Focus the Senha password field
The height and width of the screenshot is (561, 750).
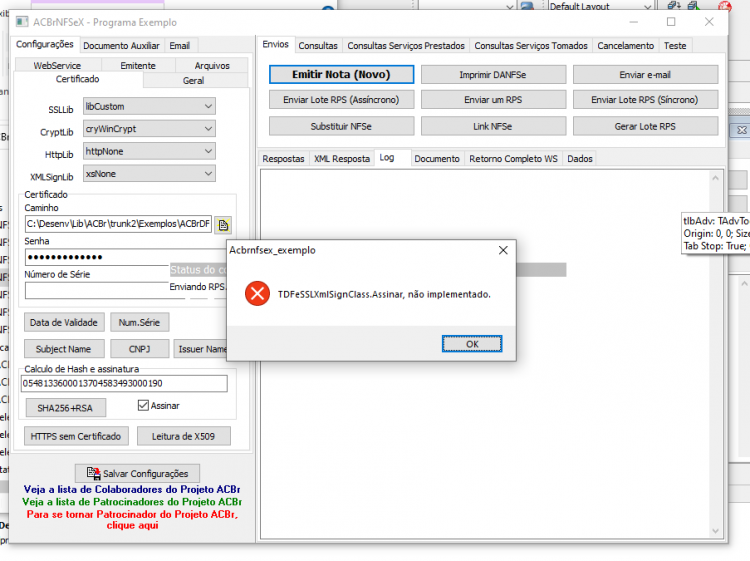[x=125, y=257]
